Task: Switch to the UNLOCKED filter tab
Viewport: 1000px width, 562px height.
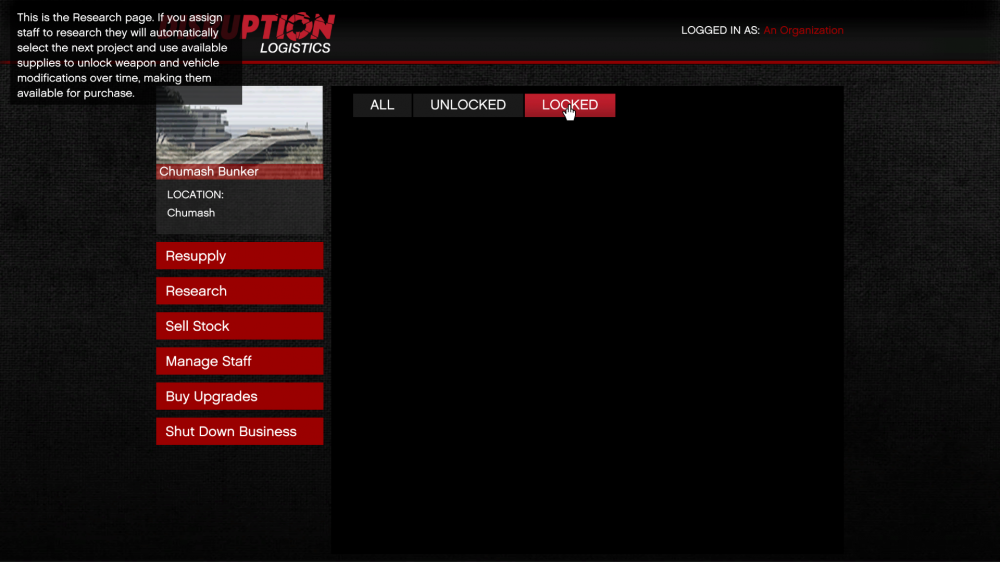Action: [468, 105]
